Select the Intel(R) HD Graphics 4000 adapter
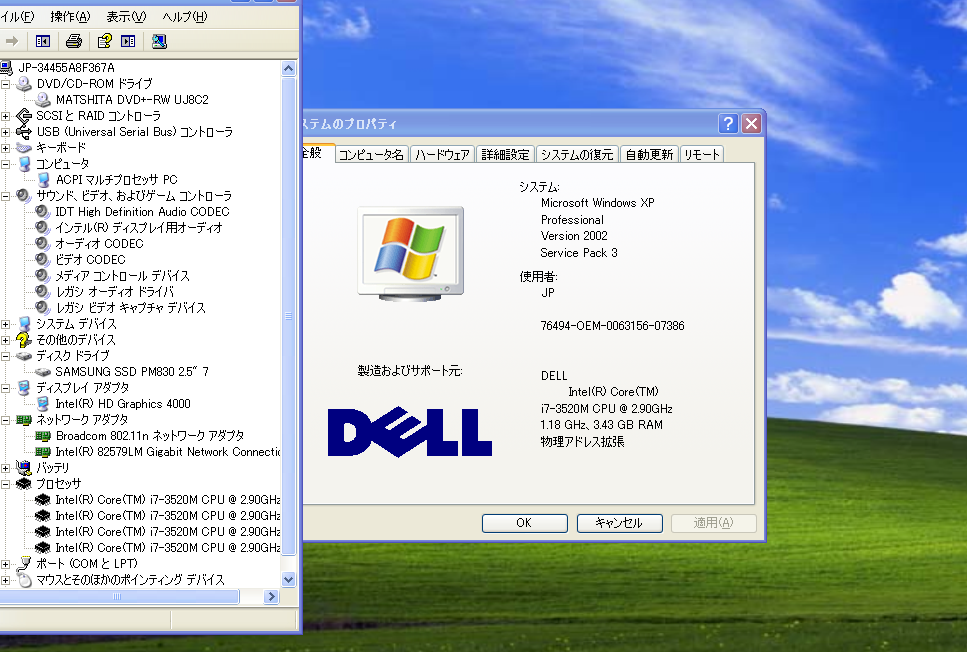 click(123, 403)
